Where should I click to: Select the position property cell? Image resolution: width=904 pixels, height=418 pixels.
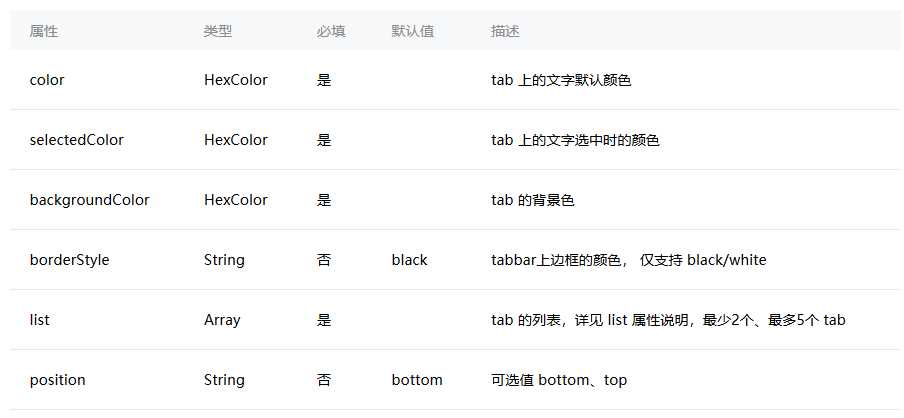pyautogui.click(x=57, y=381)
